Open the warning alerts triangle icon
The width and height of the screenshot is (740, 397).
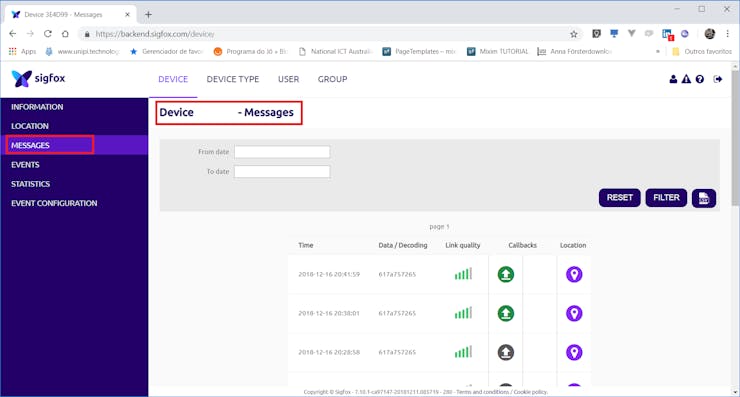686,79
